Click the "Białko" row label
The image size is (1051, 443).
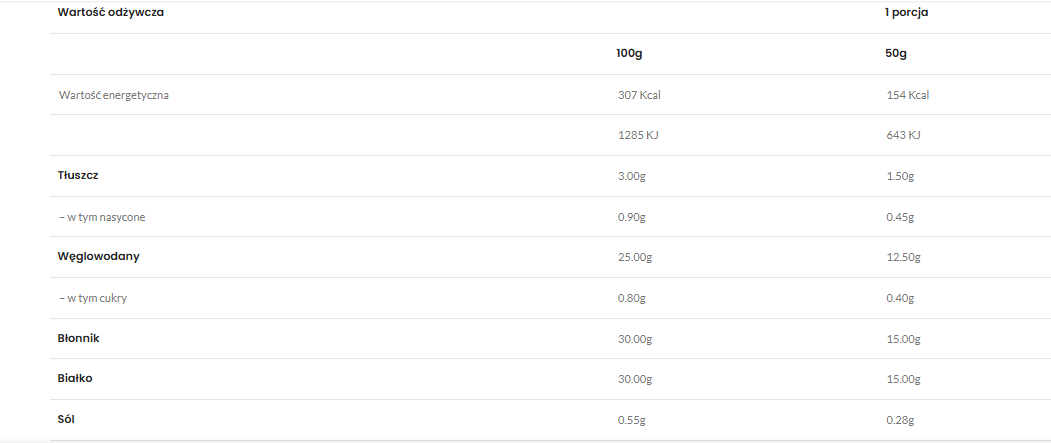pyautogui.click(x=76, y=378)
